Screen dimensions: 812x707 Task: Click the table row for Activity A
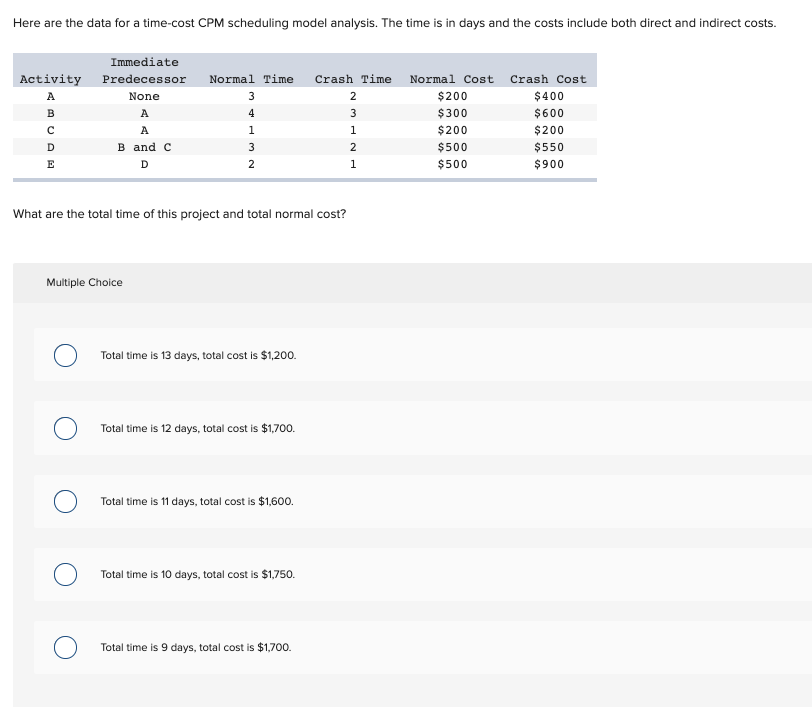(x=300, y=96)
